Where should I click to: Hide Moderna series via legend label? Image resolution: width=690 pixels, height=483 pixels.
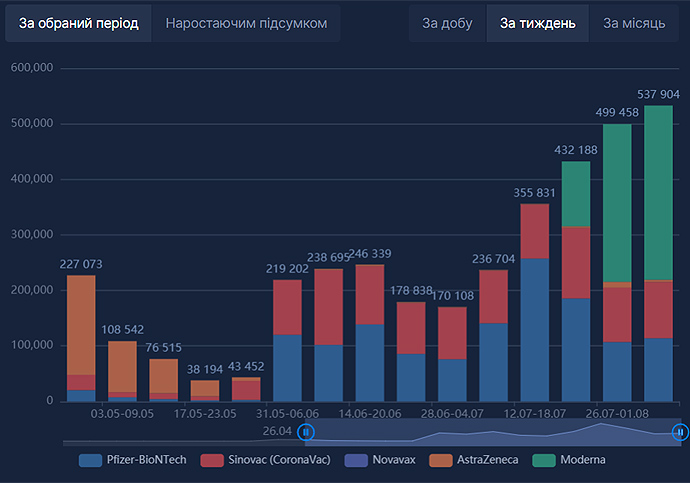click(591, 460)
